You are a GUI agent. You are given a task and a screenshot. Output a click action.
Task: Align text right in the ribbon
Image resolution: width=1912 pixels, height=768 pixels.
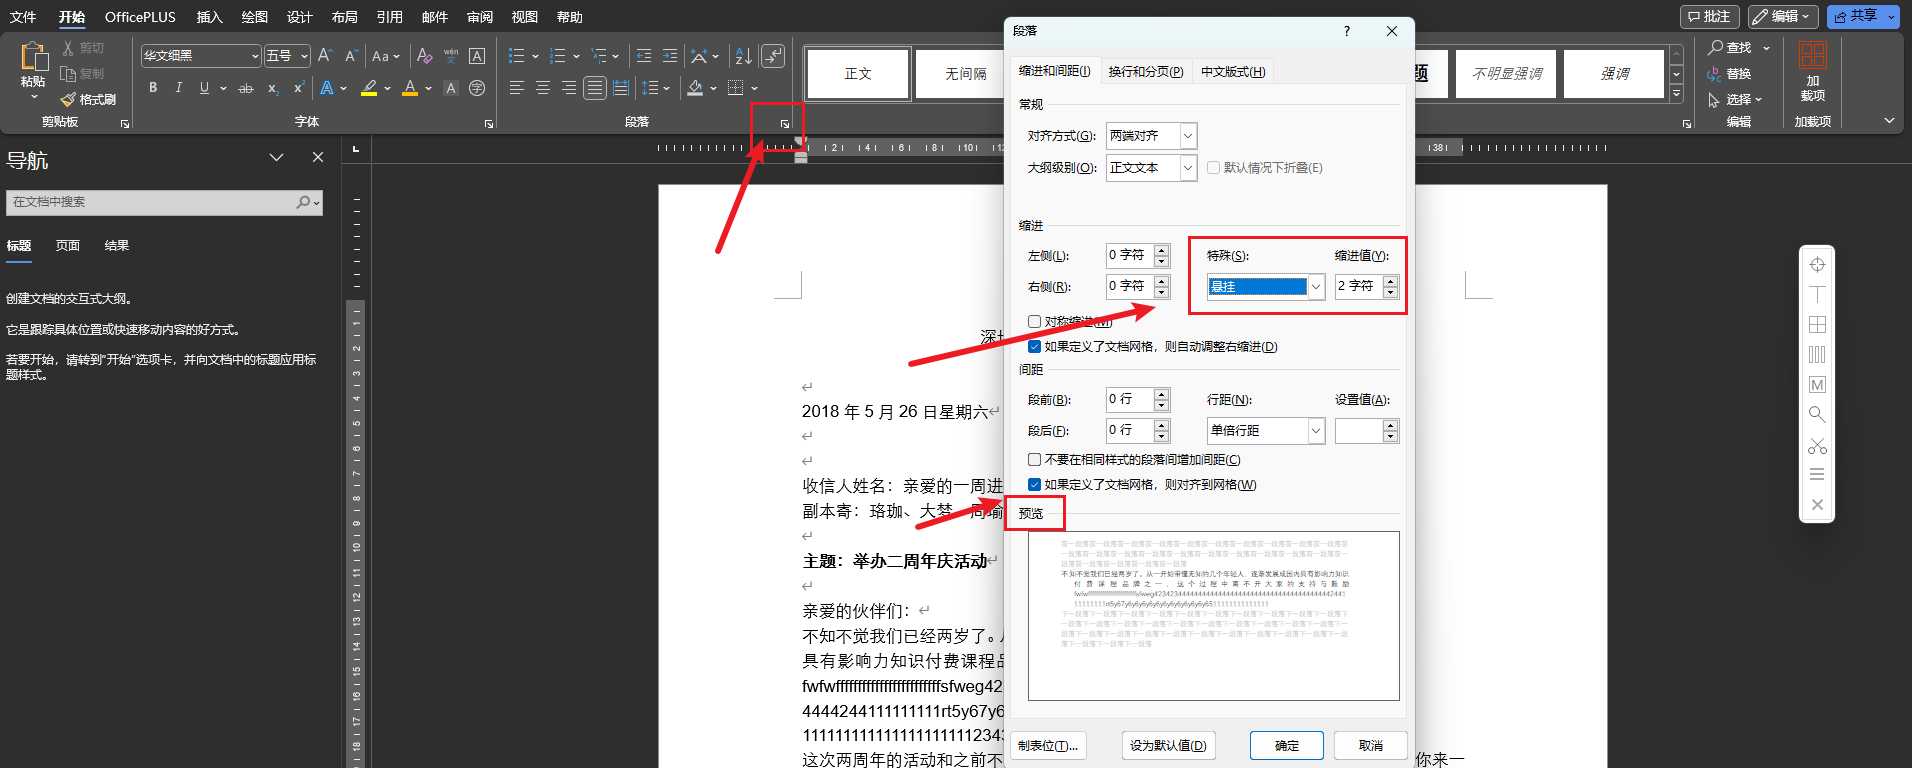click(x=569, y=88)
